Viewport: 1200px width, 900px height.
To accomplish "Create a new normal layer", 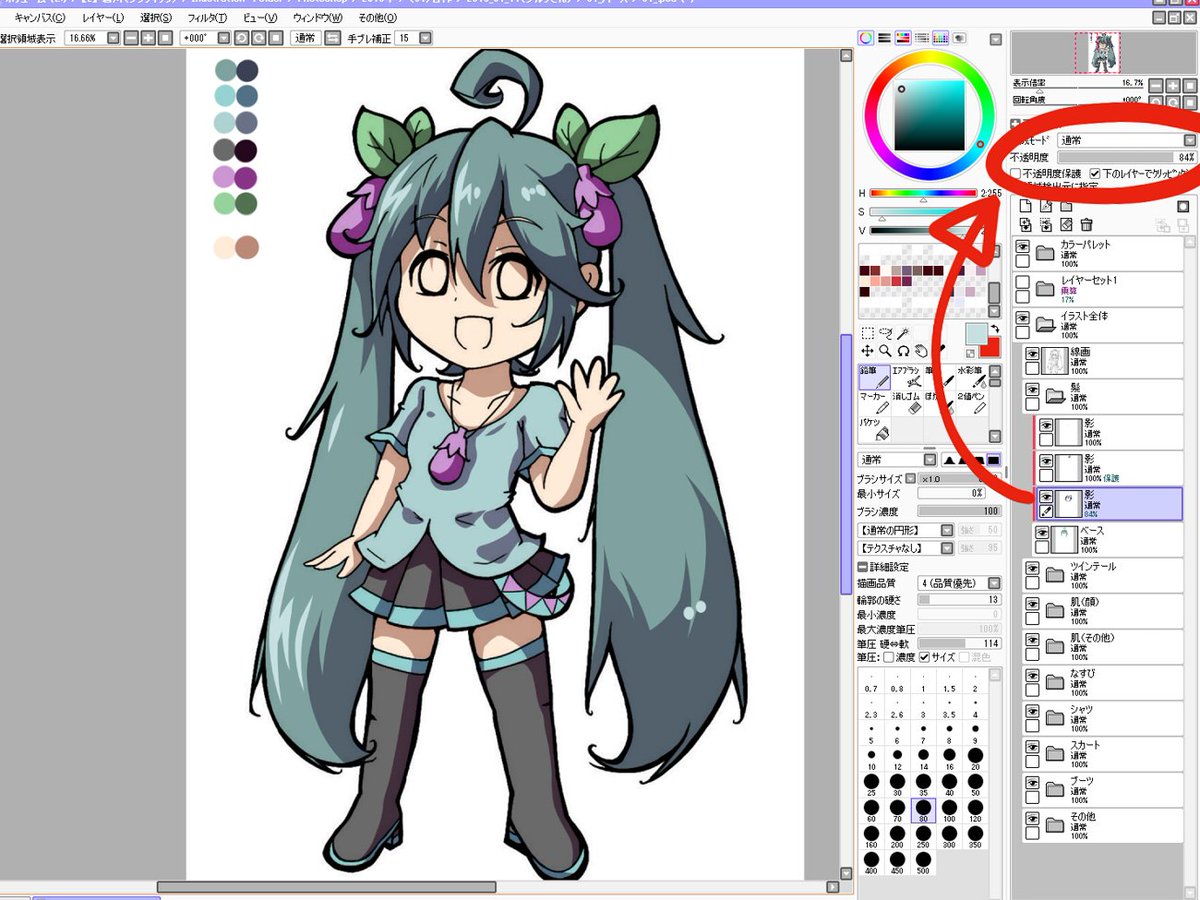I will coord(1024,206).
